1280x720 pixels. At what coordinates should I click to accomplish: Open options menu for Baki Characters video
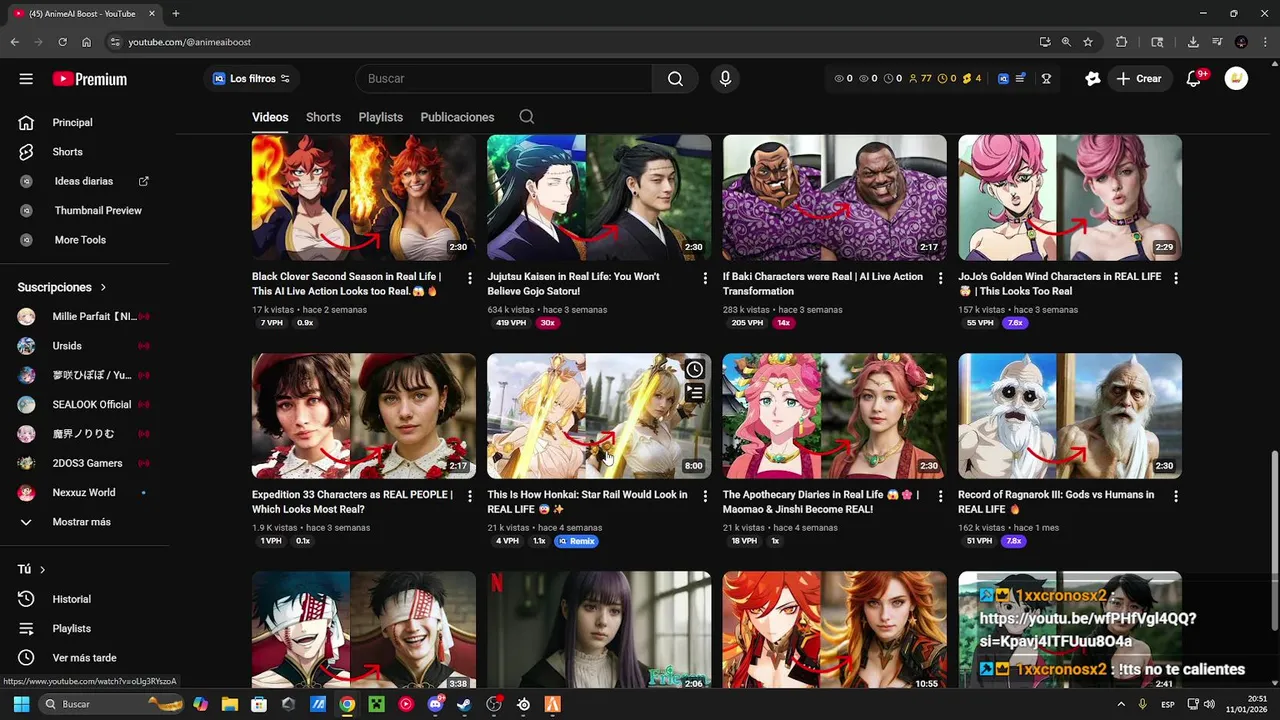pos(940,279)
